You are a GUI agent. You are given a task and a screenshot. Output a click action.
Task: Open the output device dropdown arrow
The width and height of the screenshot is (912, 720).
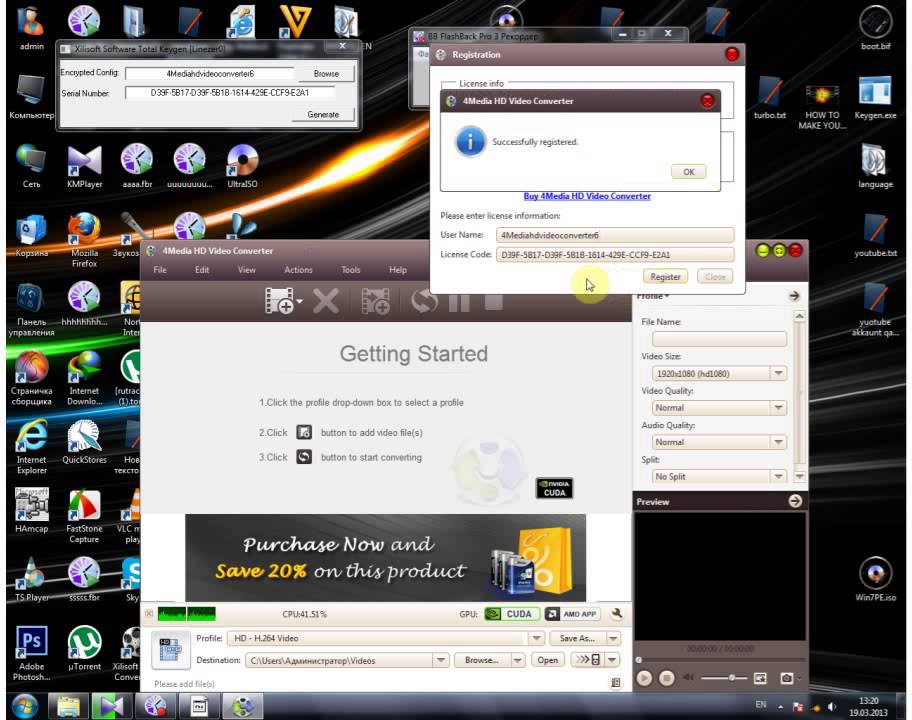612,660
